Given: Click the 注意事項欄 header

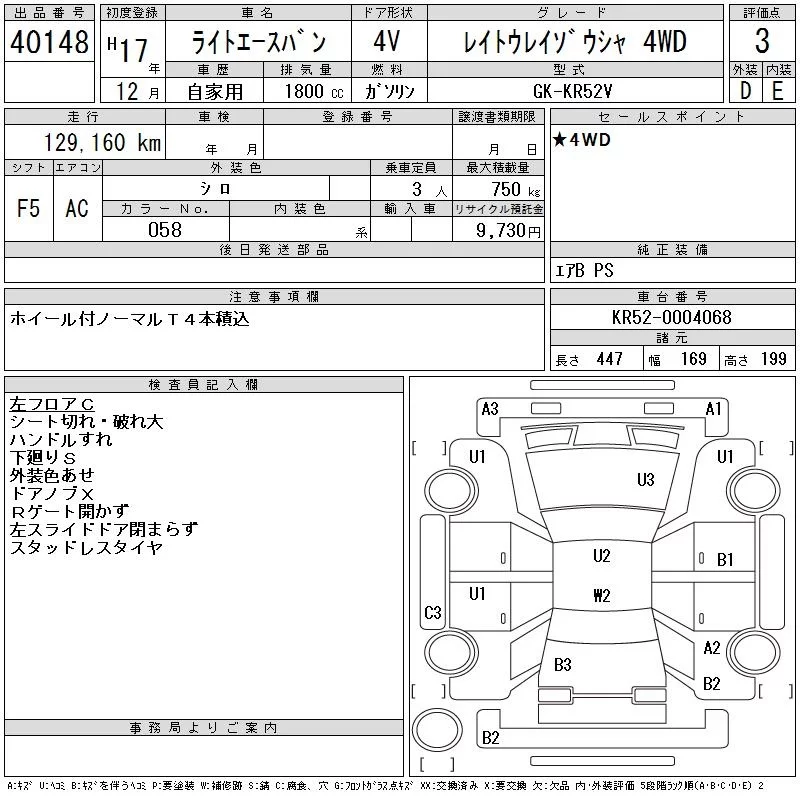Looking at the screenshot, I should click(x=274, y=297).
